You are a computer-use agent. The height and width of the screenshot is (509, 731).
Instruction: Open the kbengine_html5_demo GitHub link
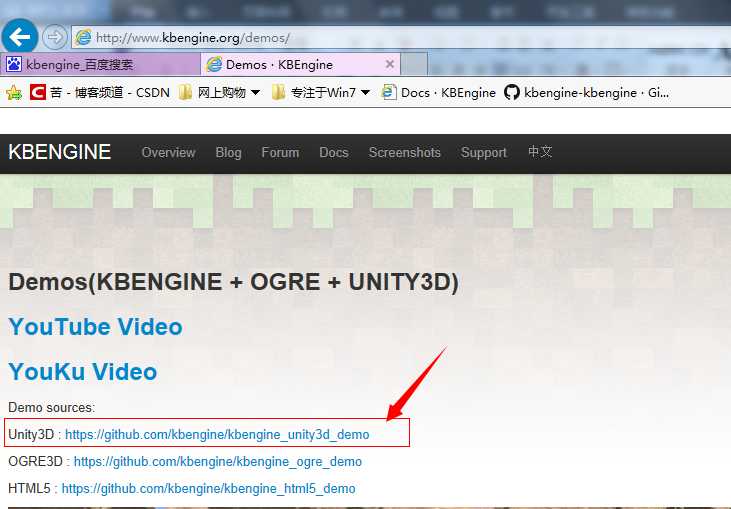(x=208, y=488)
